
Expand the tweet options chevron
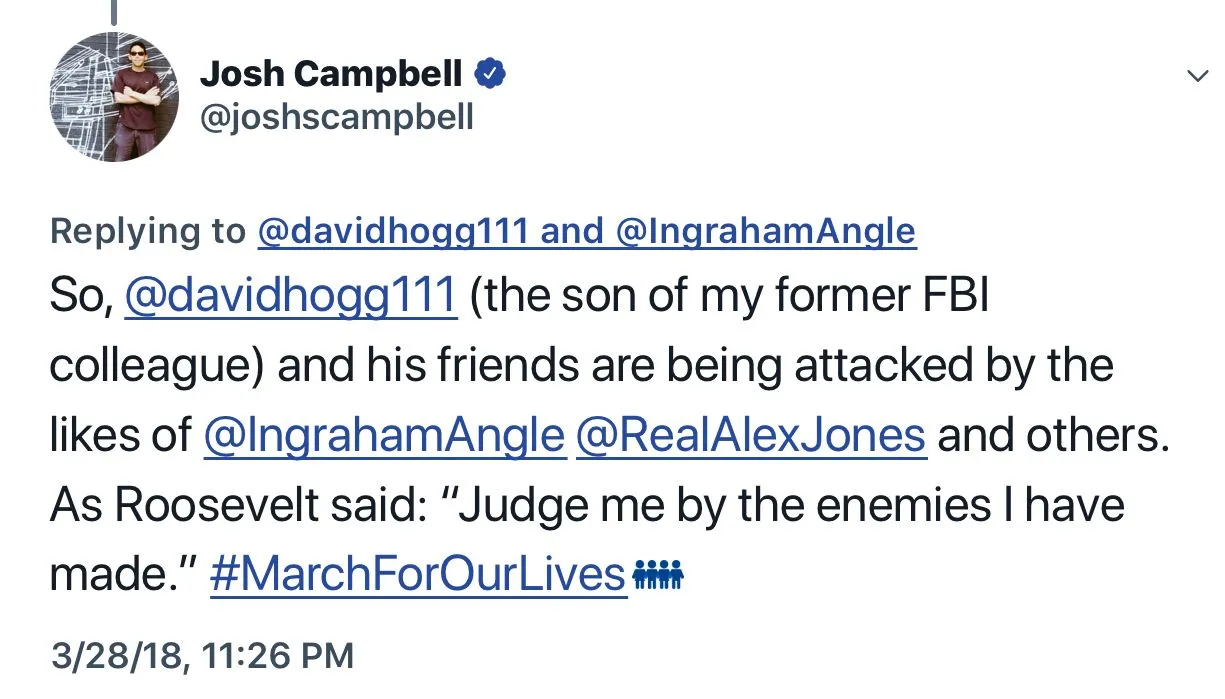click(1196, 76)
